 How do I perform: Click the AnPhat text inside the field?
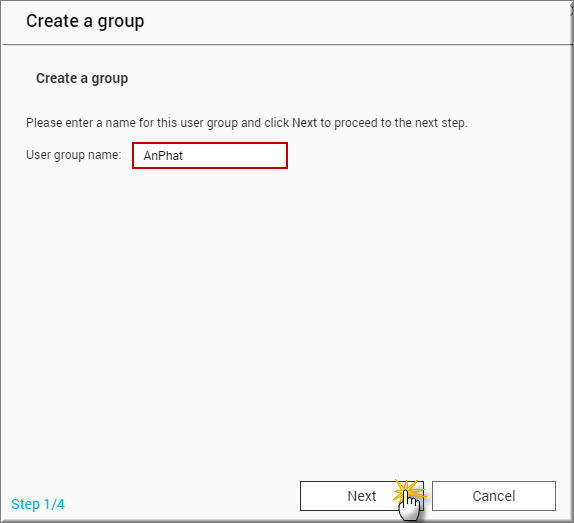163,156
